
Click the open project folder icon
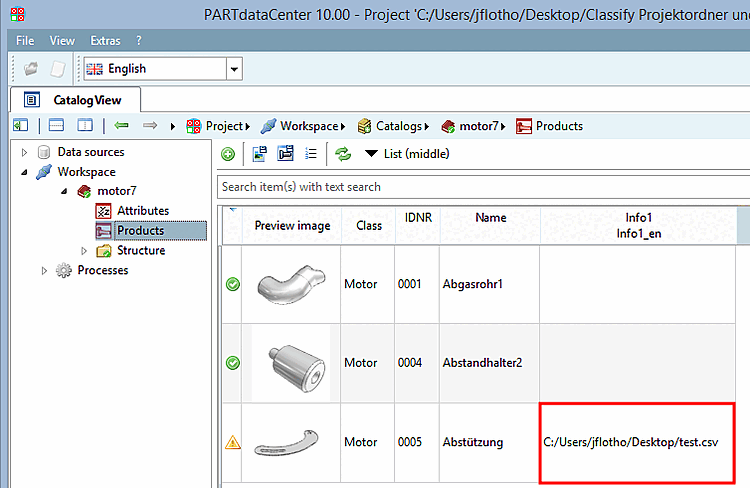pyautogui.click(x=31, y=69)
